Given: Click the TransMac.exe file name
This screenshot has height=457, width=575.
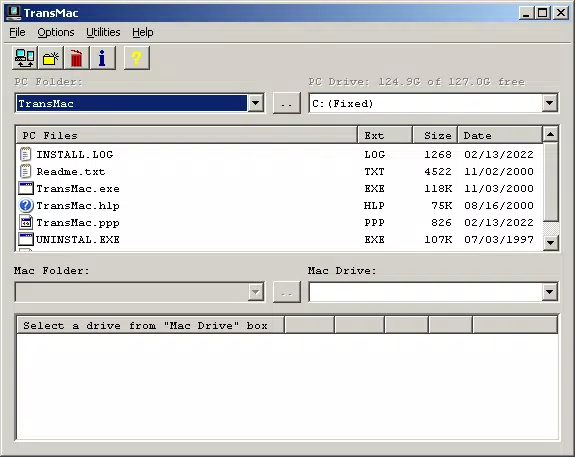Looking at the screenshot, I should click(78, 189).
